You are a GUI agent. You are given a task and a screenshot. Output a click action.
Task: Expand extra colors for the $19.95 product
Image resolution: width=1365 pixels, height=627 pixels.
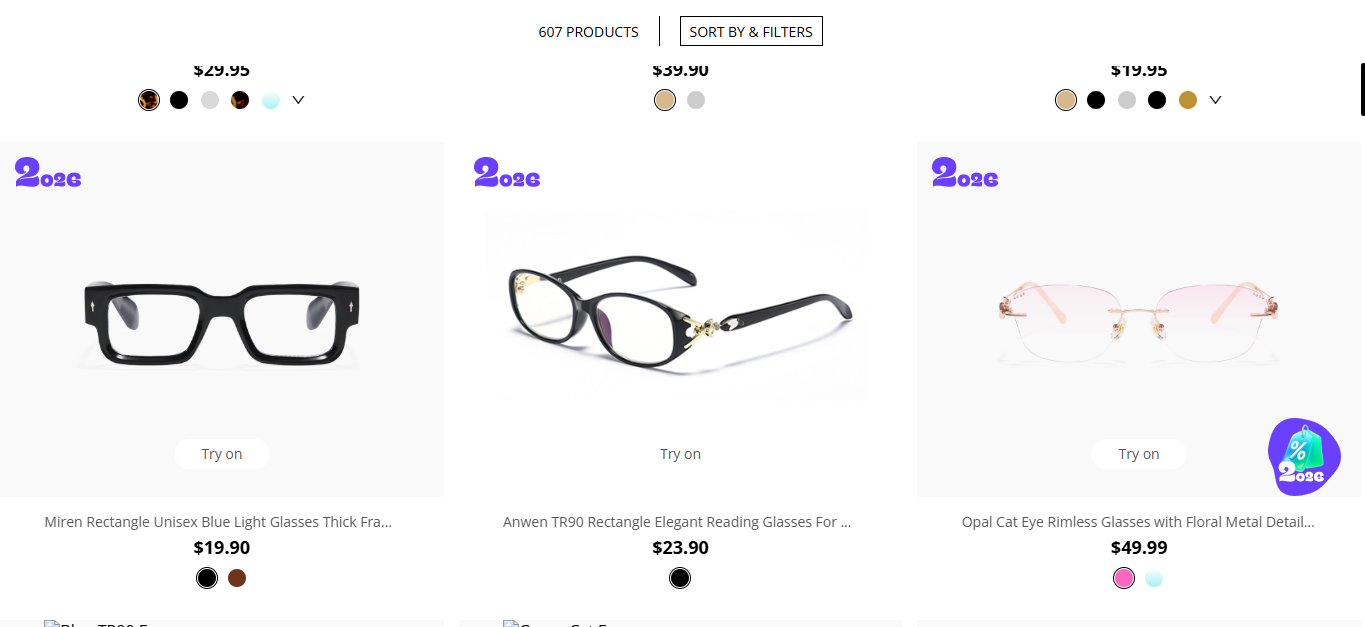[1215, 99]
